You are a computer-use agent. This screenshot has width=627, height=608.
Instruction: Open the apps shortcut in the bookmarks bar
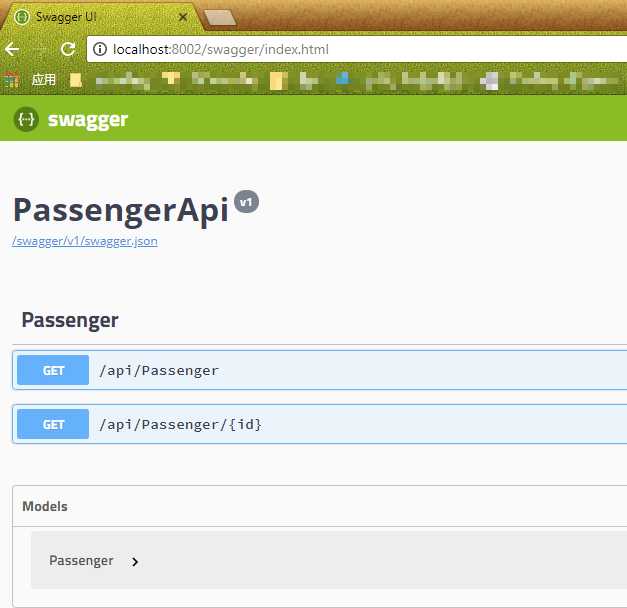click(30, 80)
